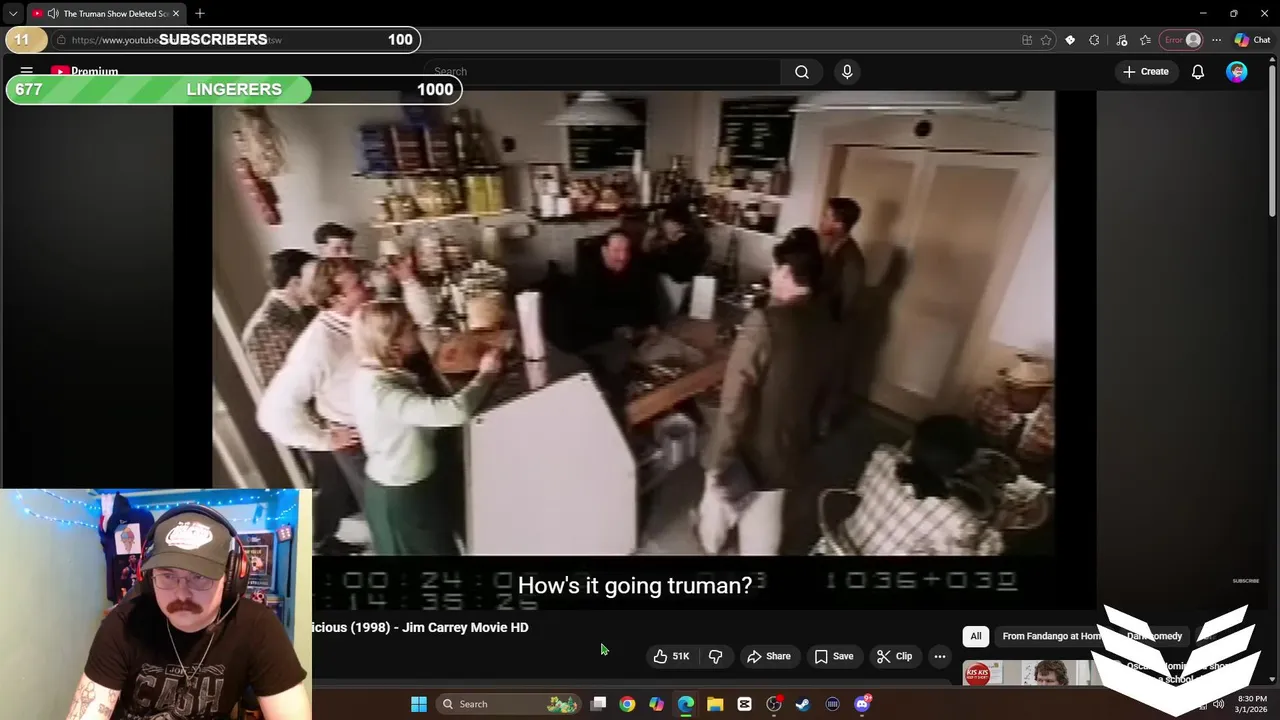Open the YouTube notifications bell
The width and height of the screenshot is (1280, 720).
(x=1198, y=72)
